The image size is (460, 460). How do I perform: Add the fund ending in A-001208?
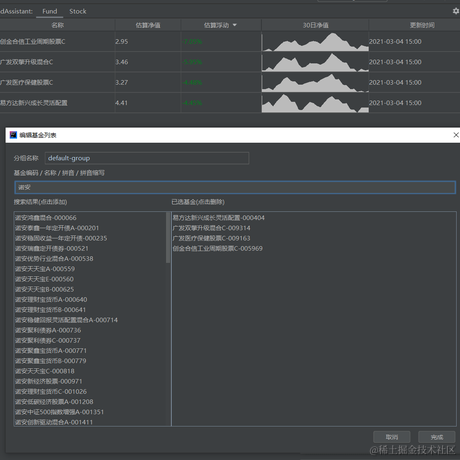tap(54, 402)
